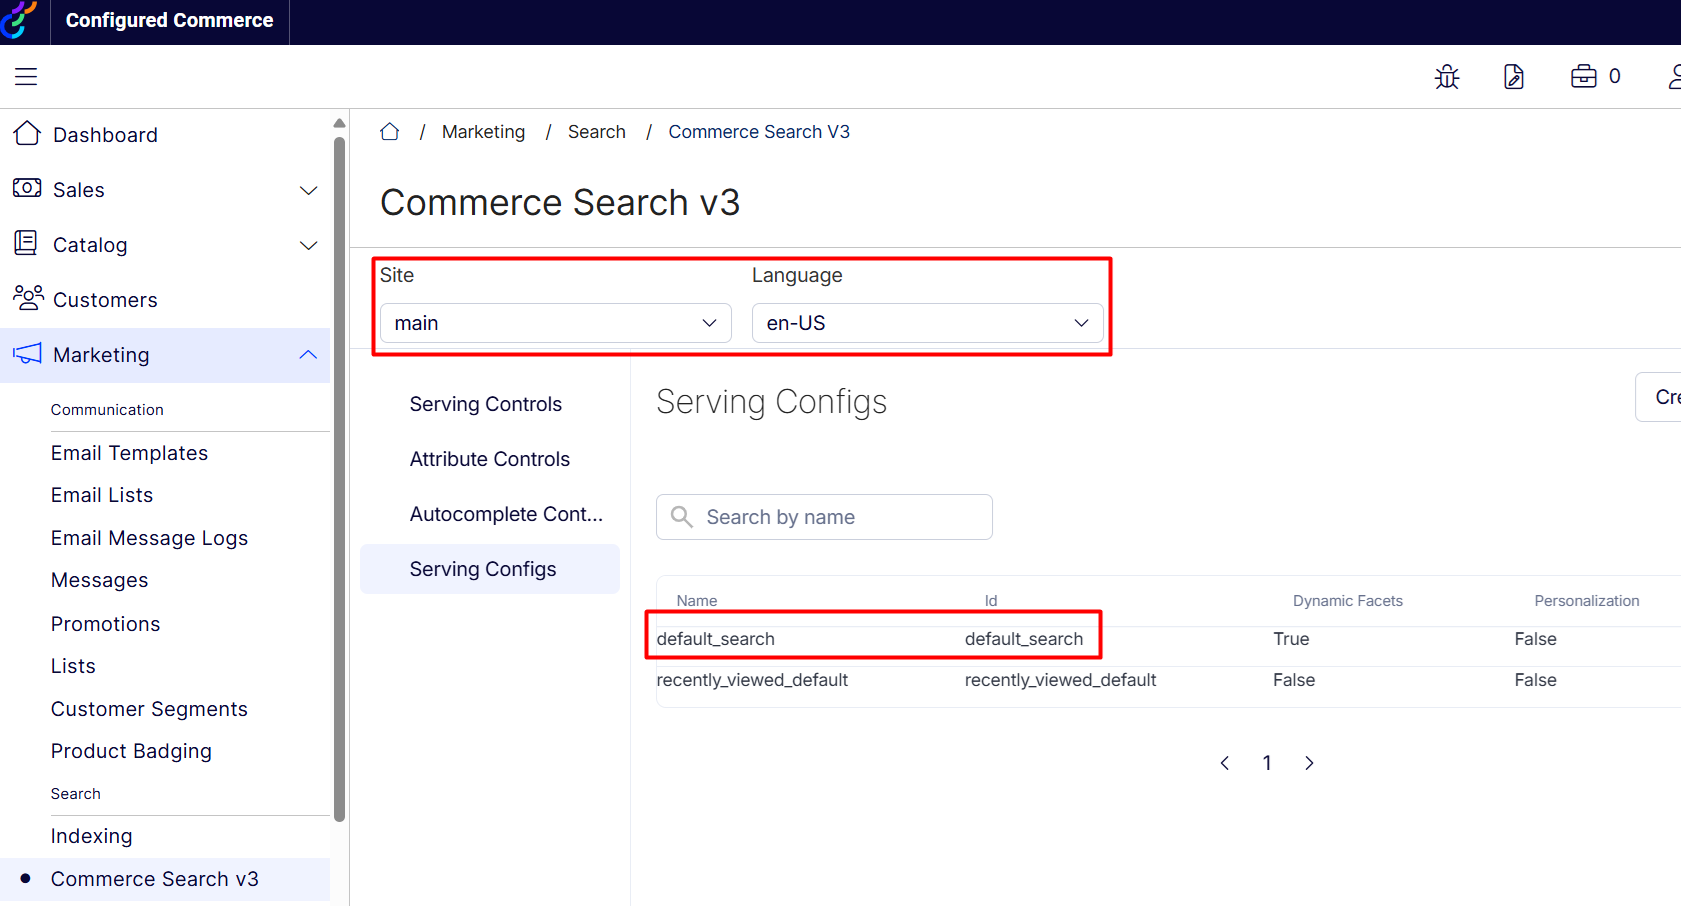Click the Dashboard house icon
1681x906 pixels.
coord(27,134)
